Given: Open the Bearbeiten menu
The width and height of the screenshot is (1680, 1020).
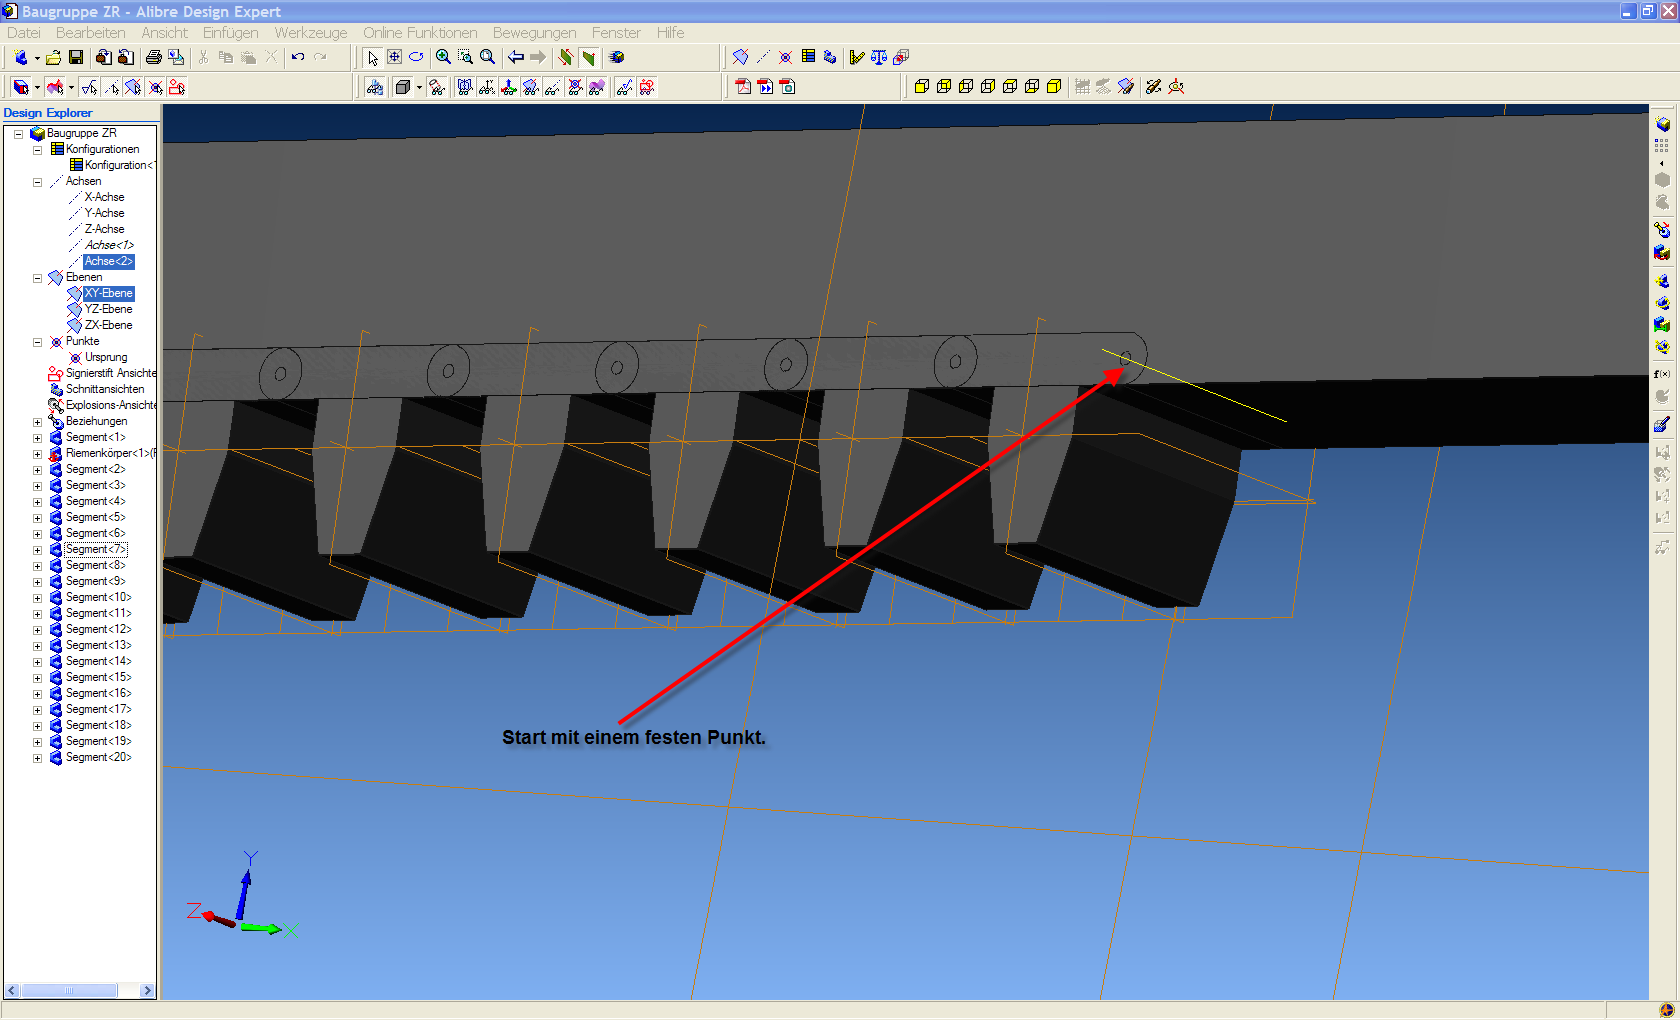Looking at the screenshot, I should (91, 33).
